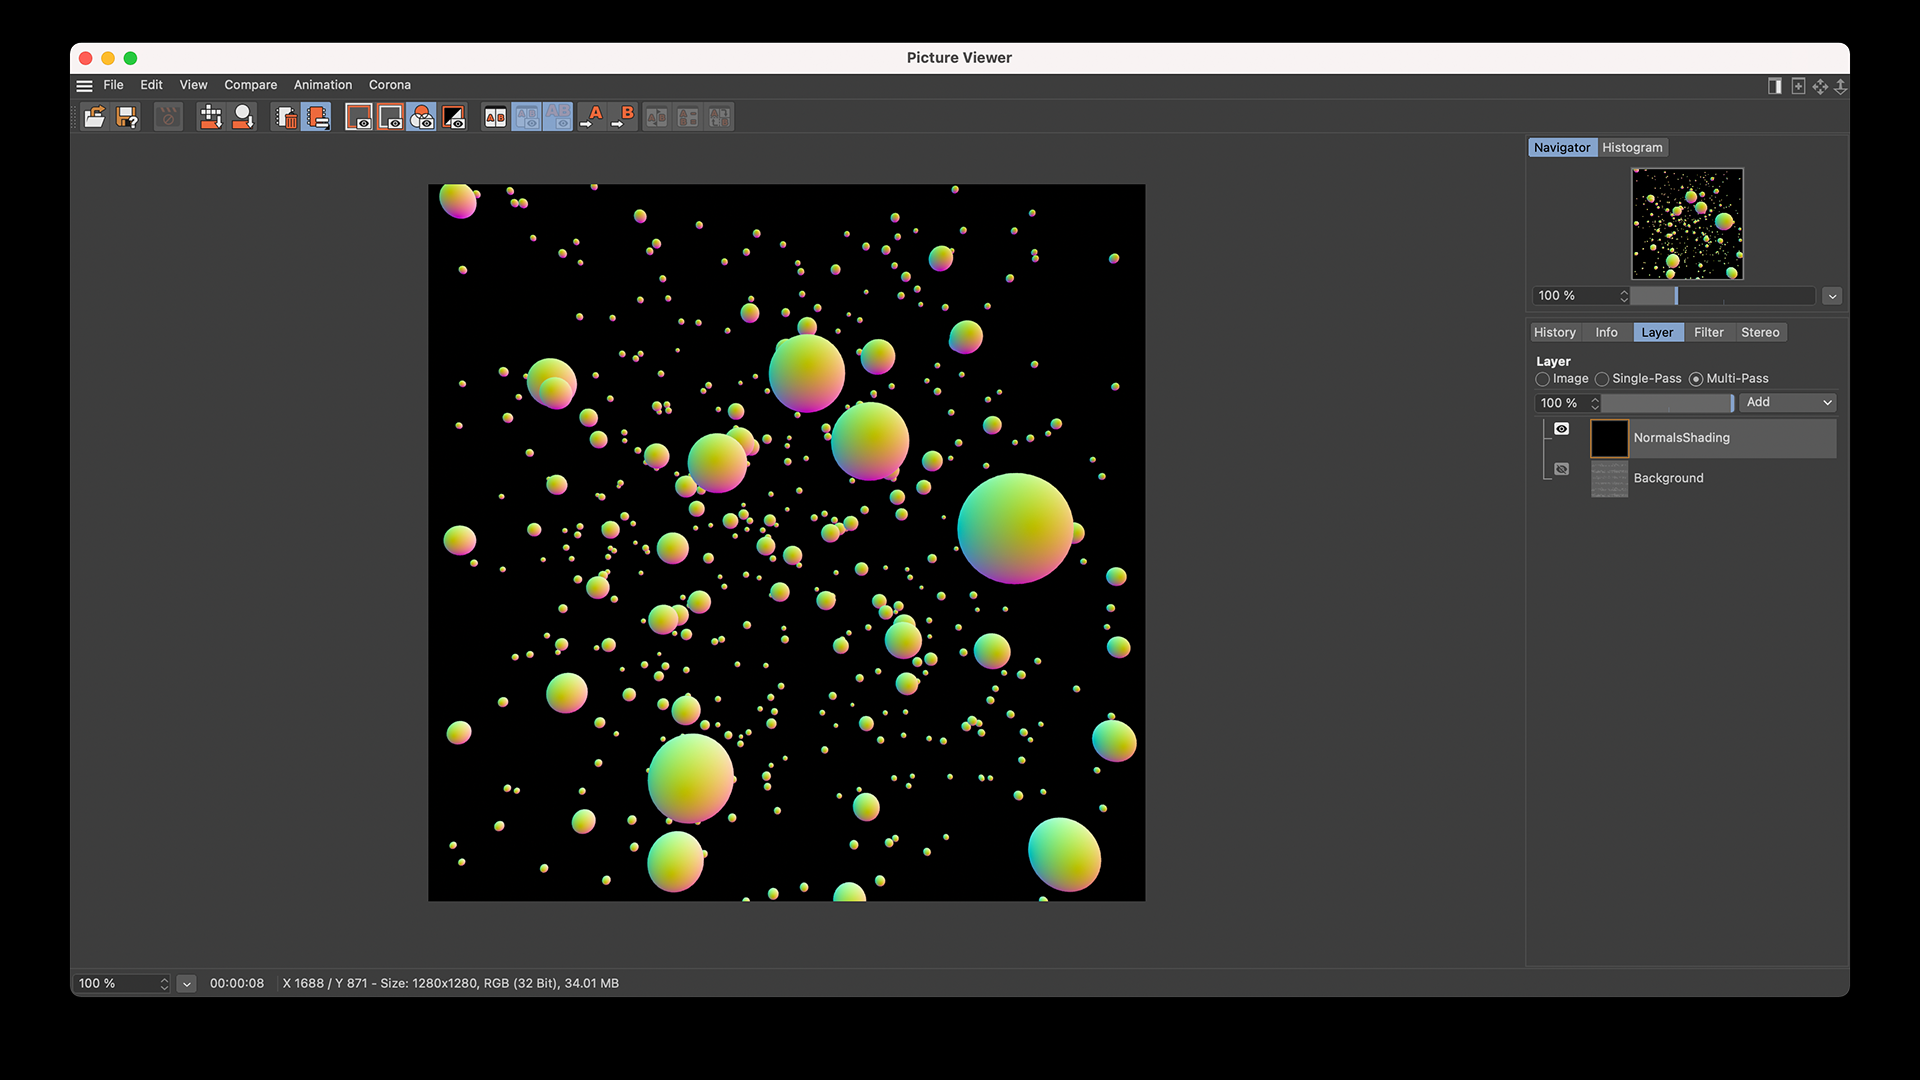This screenshot has height=1080, width=1920.
Task: Click the notebook-with-trash-can toolbar icon
Action: point(285,117)
